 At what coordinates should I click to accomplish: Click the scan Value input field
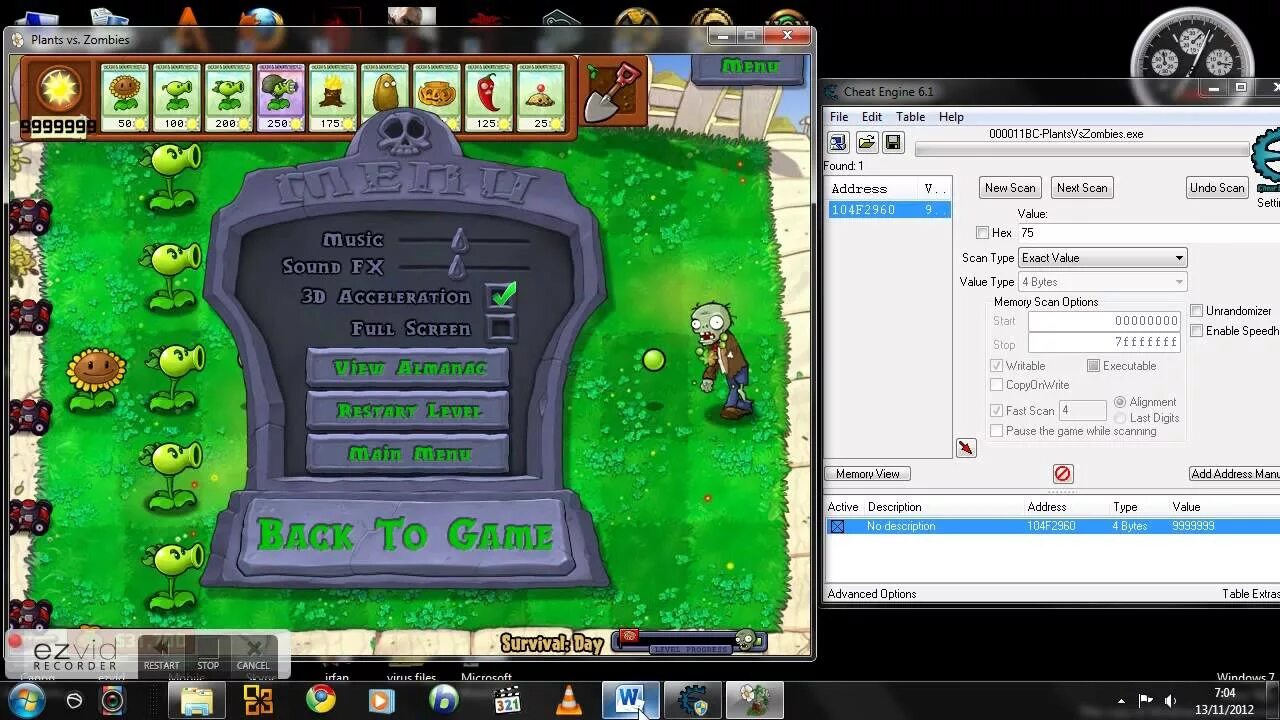pyautogui.click(x=1148, y=233)
